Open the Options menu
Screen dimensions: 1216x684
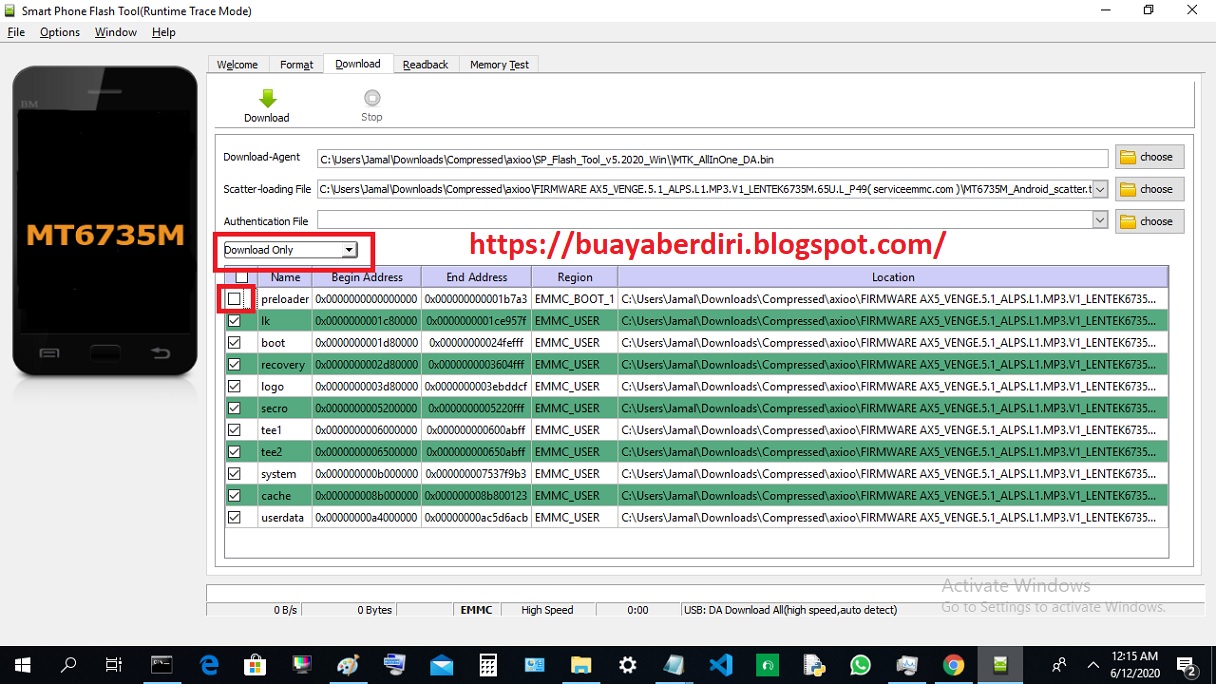59,31
